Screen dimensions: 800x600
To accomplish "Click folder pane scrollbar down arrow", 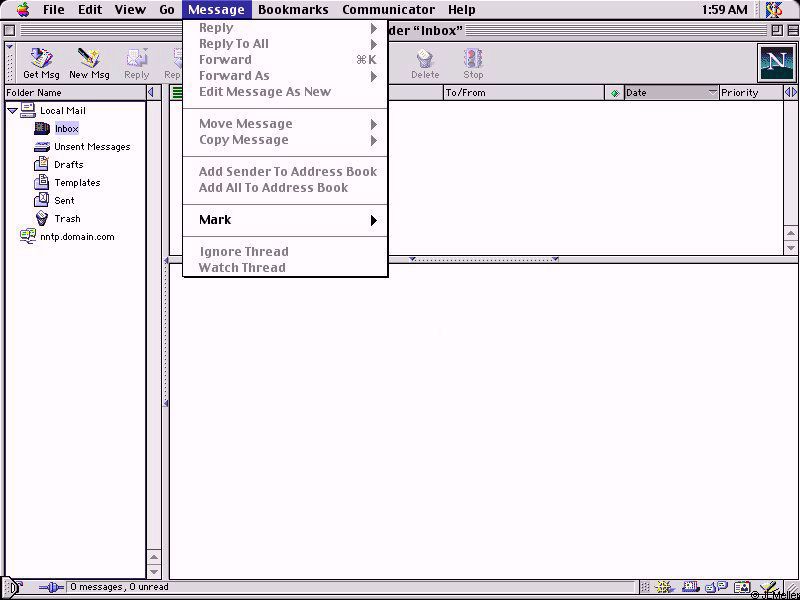I will tap(154, 571).
